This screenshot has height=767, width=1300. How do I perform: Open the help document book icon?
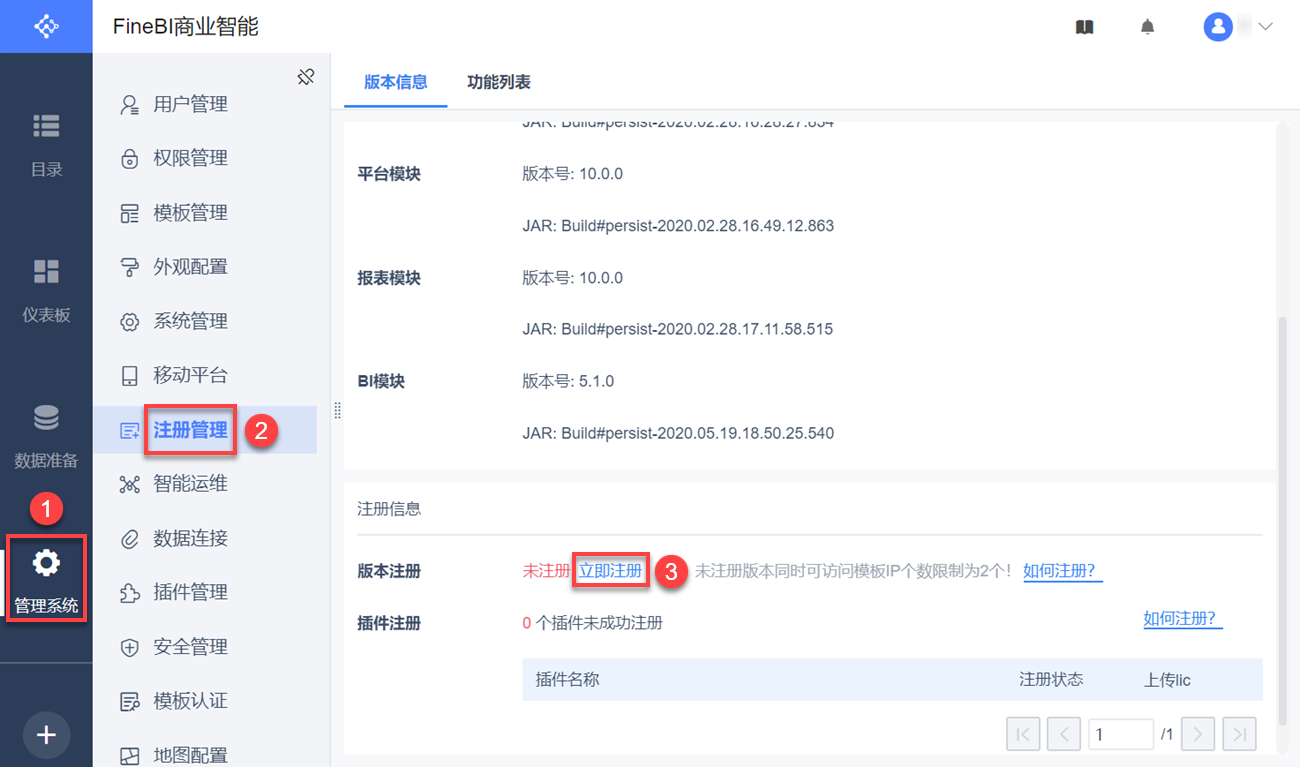pyautogui.click(x=1085, y=27)
